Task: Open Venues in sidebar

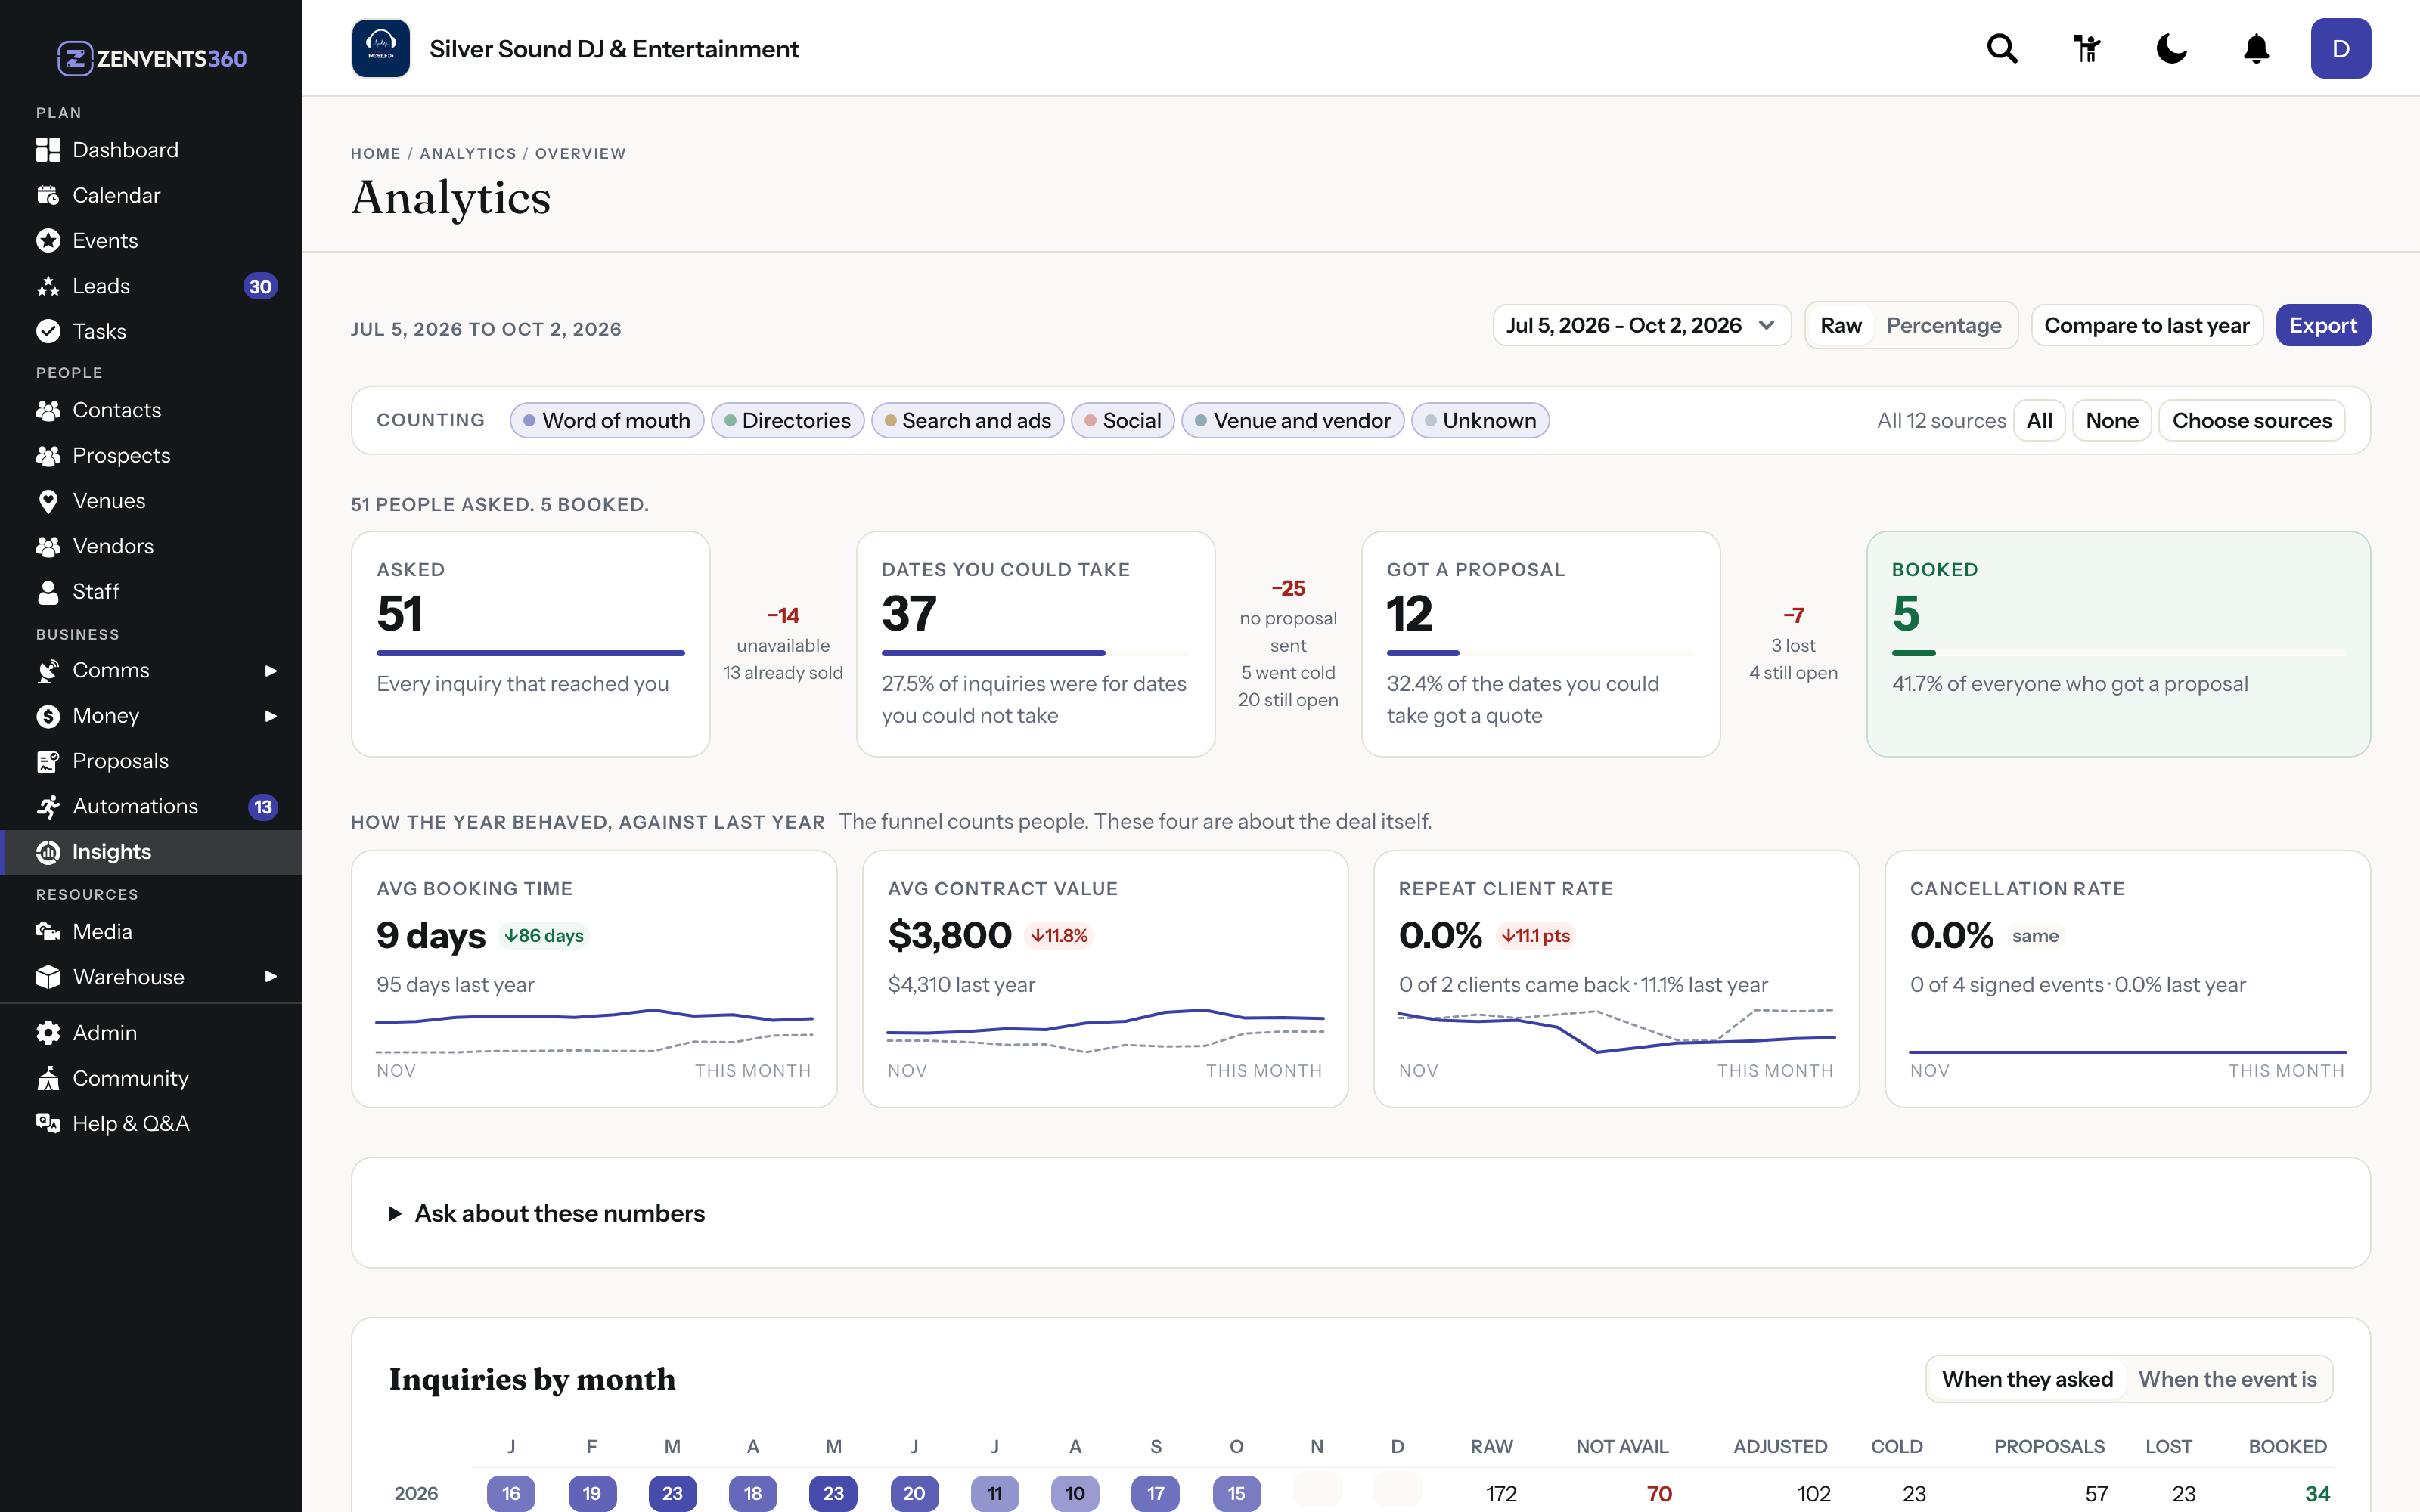Action: pos(151,501)
